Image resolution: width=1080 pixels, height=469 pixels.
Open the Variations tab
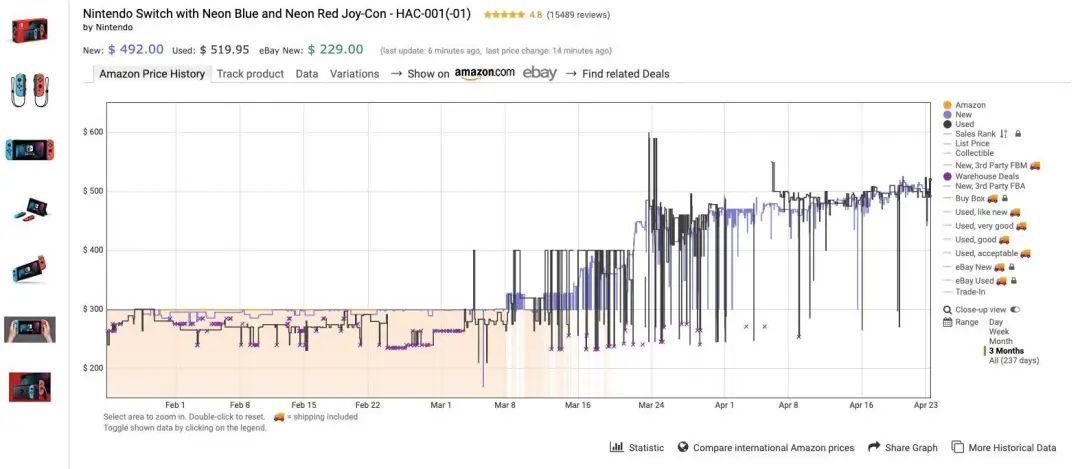pyautogui.click(x=354, y=74)
